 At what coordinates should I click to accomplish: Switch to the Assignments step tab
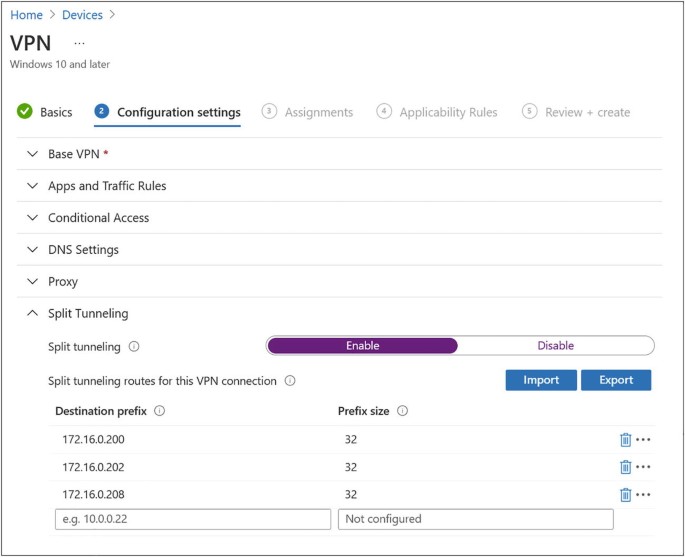click(x=318, y=112)
